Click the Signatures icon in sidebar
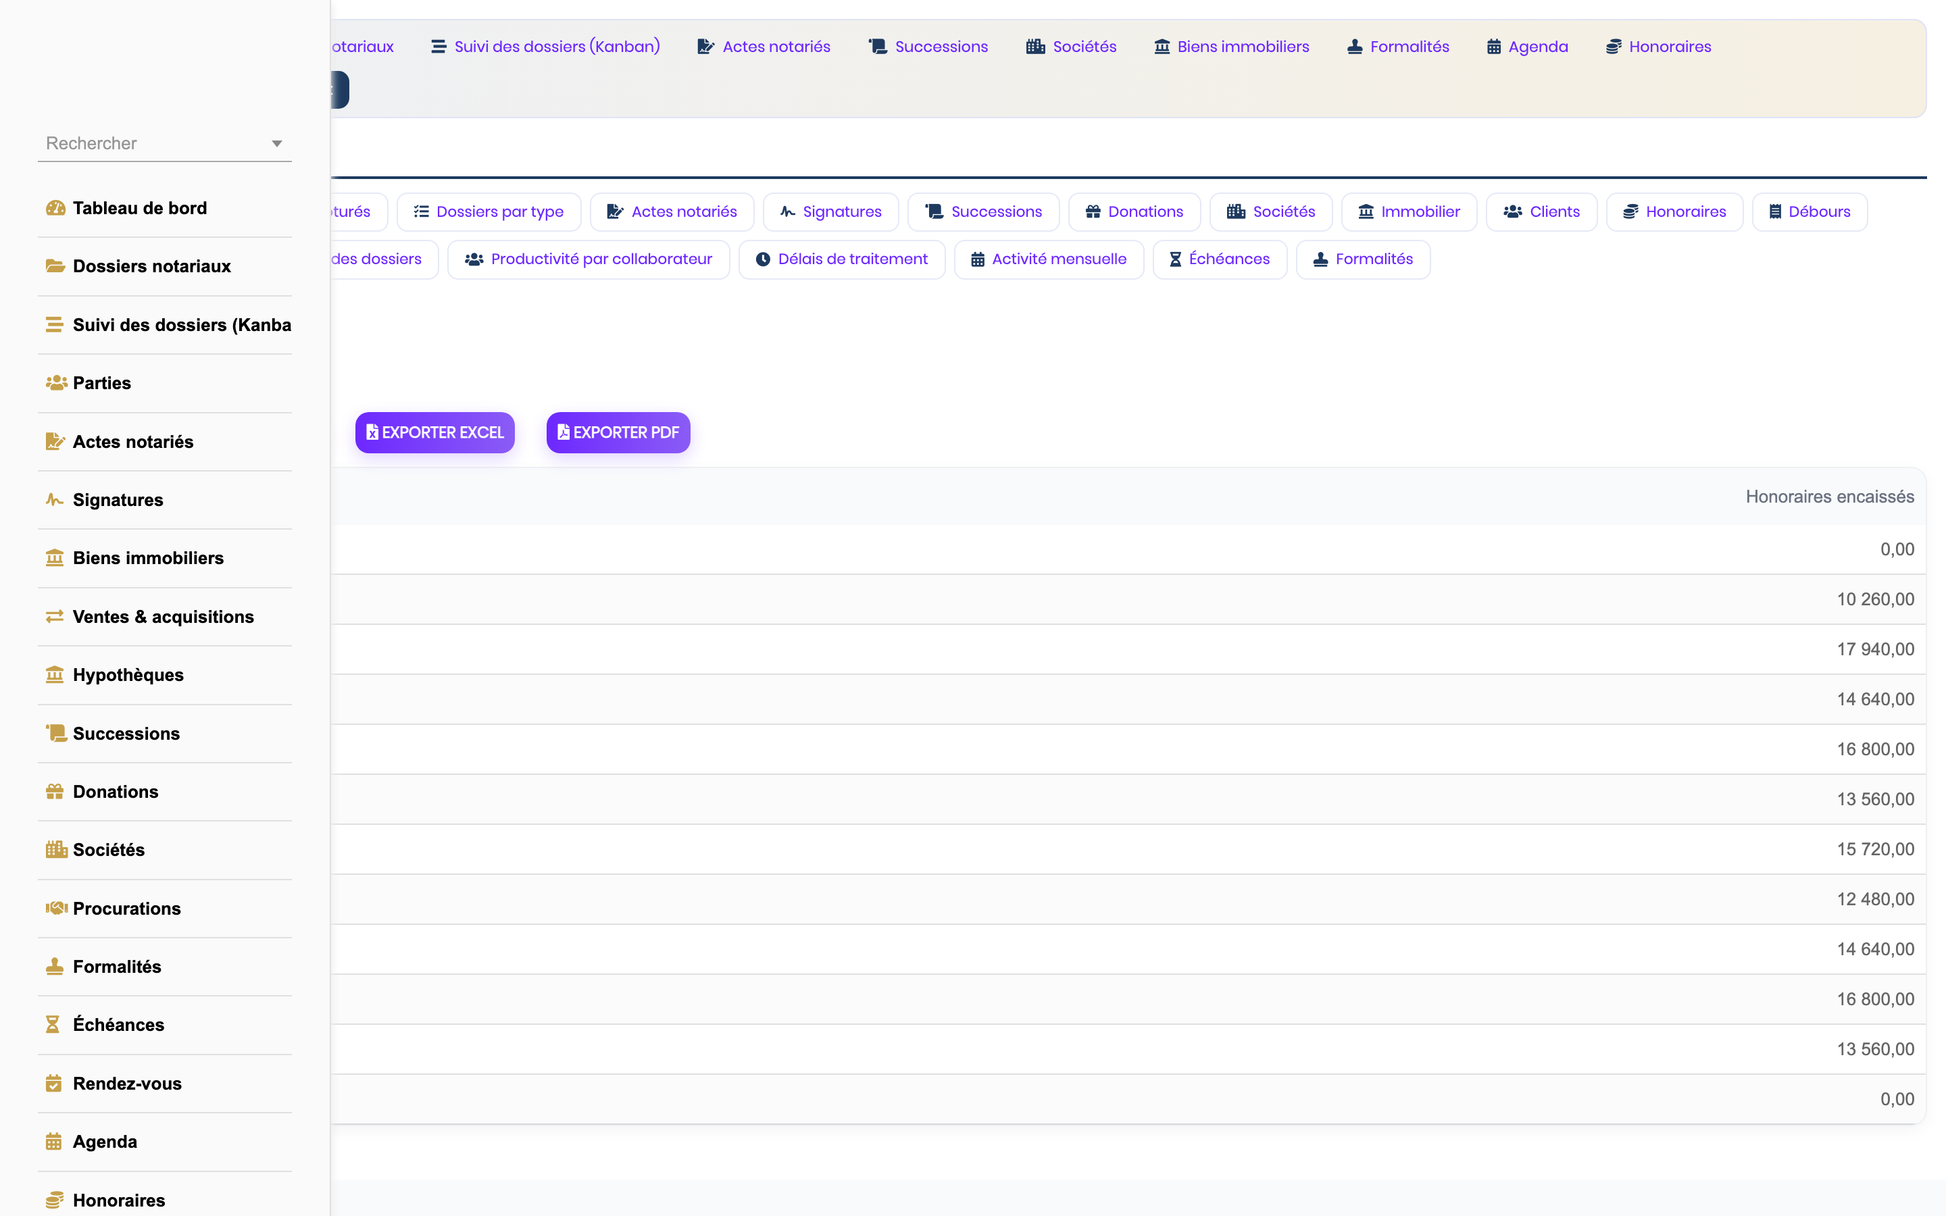This screenshot has width=1946, height=1216. pos(55,500)
